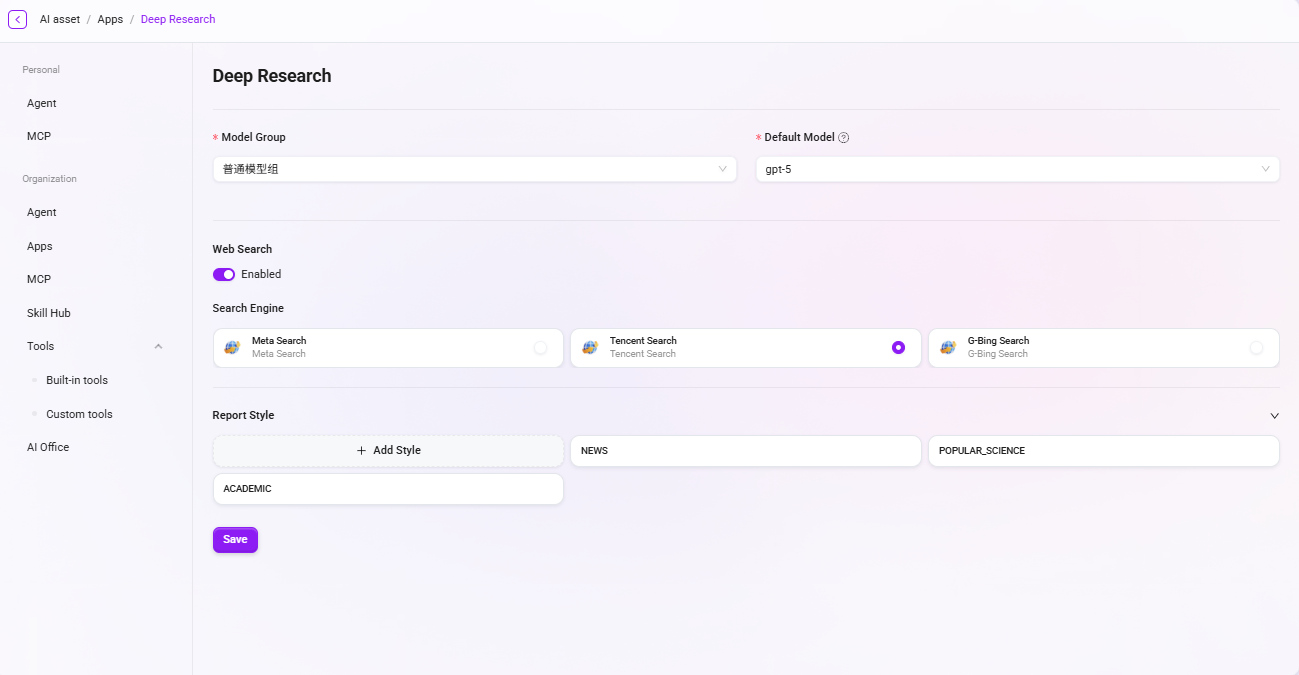This screenshot has width=1299, height=675.
Task: Click the Tencent Search engine logo icon
Action: pyautogui.click(x=590, y=347)
